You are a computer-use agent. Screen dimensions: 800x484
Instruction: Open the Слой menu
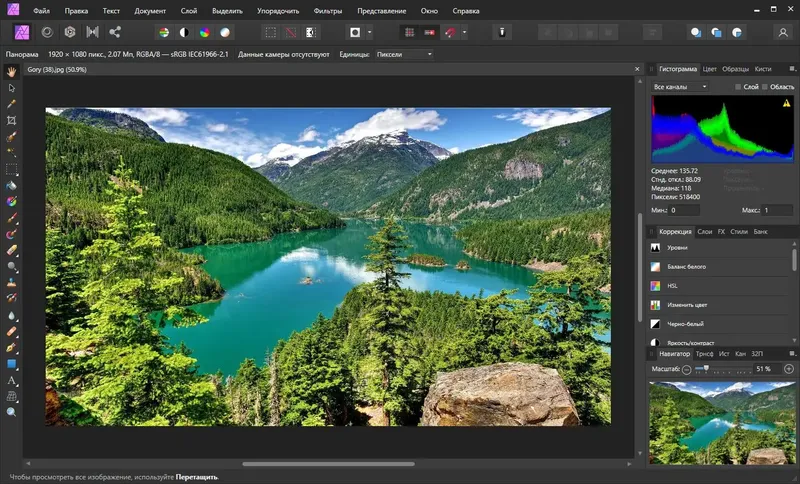(189, 11)
